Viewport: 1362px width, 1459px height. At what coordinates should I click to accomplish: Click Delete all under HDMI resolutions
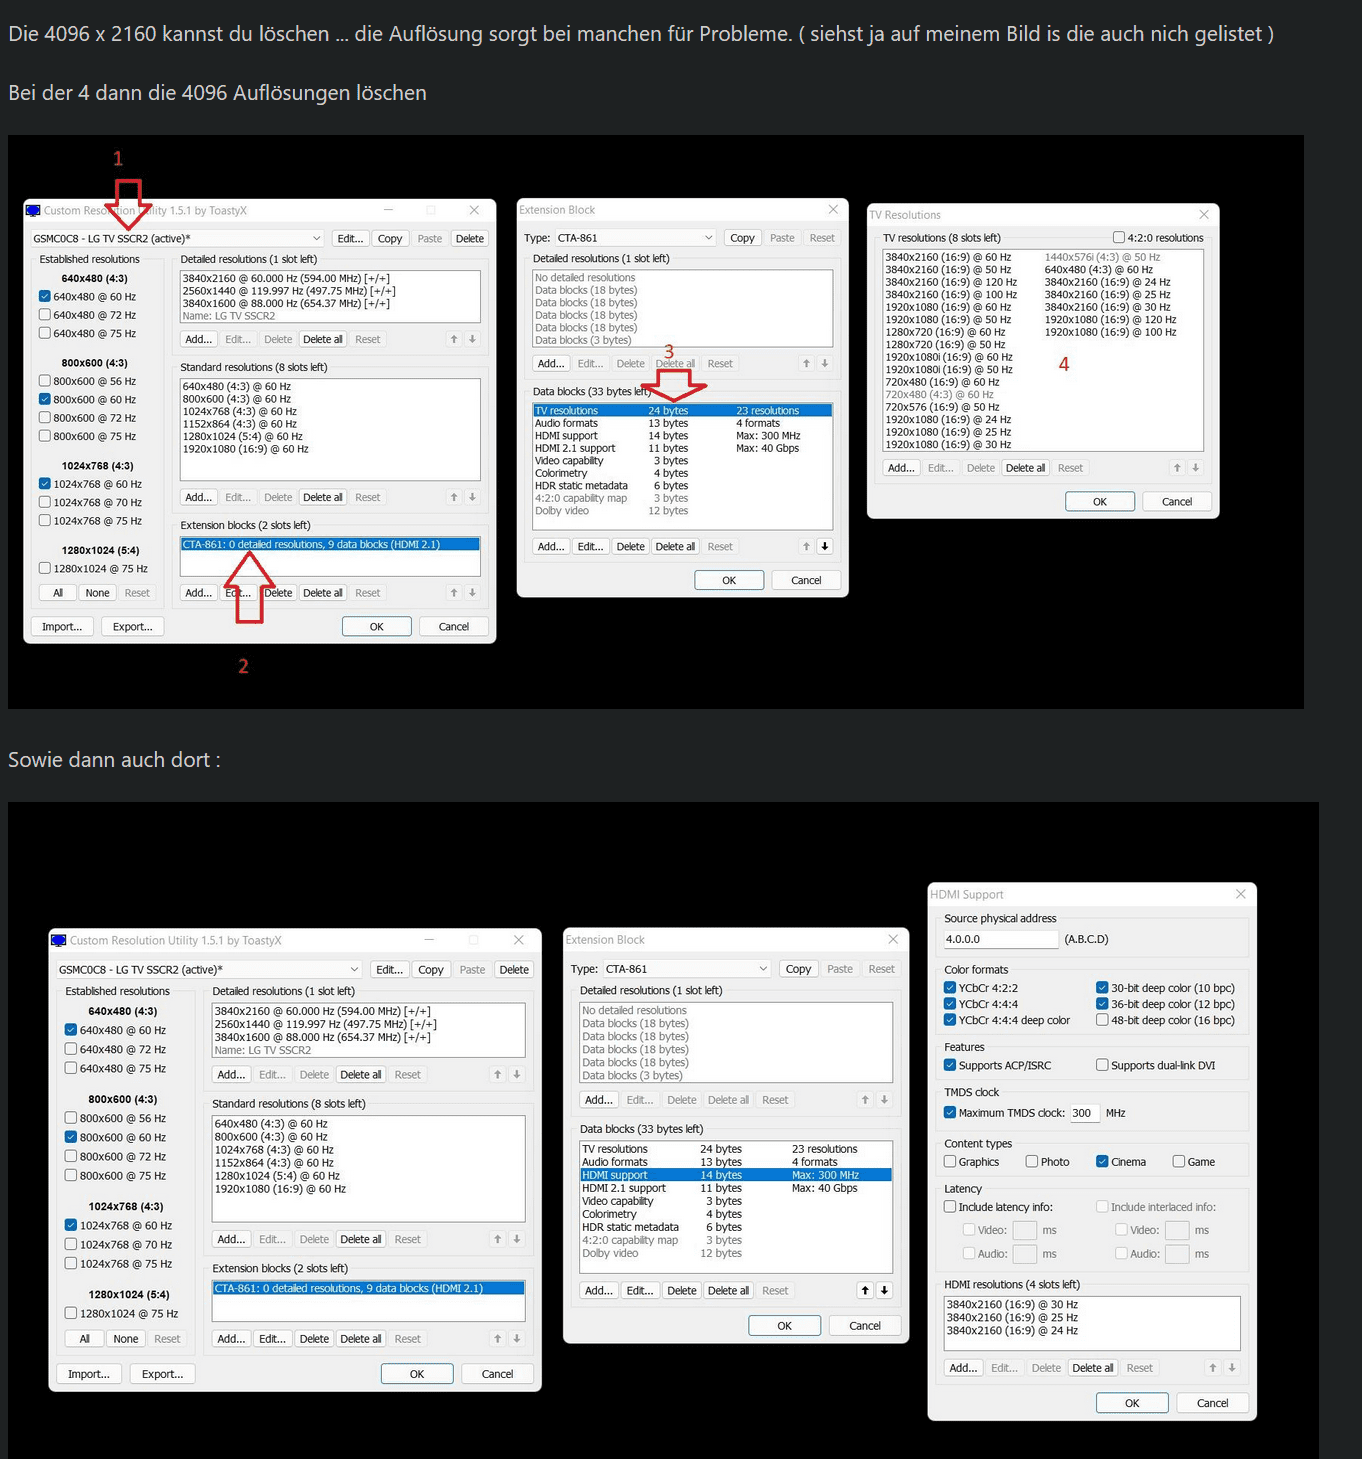[x=1093, y=1368]
